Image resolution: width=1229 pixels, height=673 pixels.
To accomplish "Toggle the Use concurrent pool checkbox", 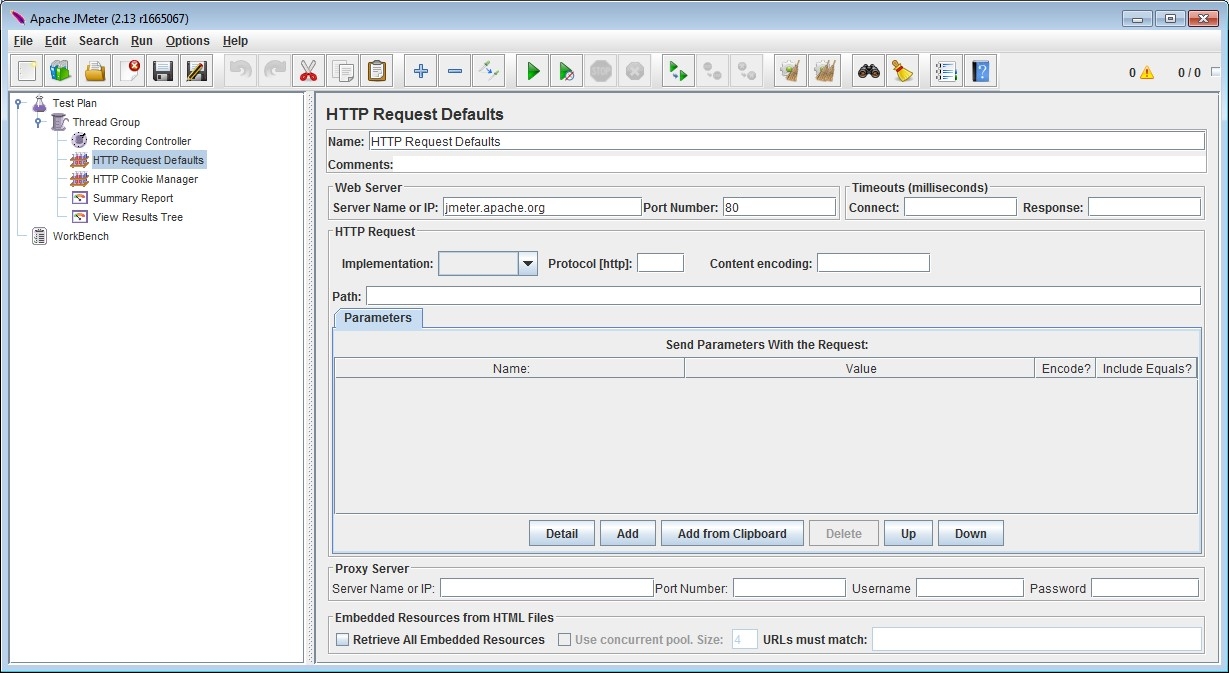I will pyautogui.click(x=564, y=640).
